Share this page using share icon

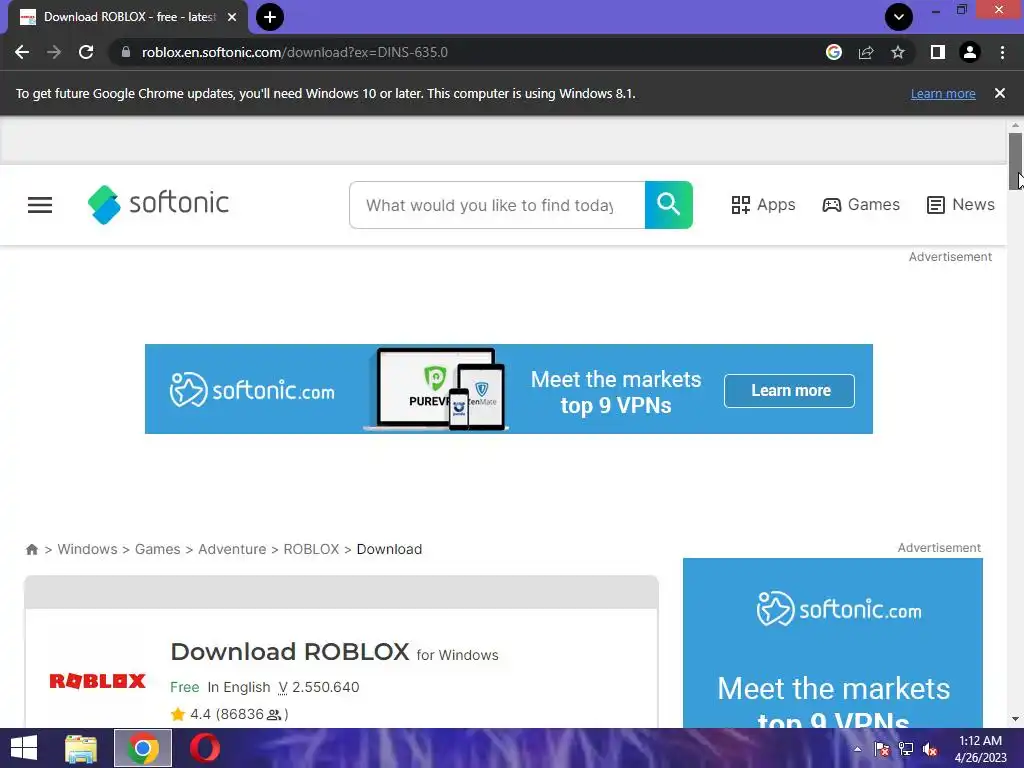[x=866, y=52]
